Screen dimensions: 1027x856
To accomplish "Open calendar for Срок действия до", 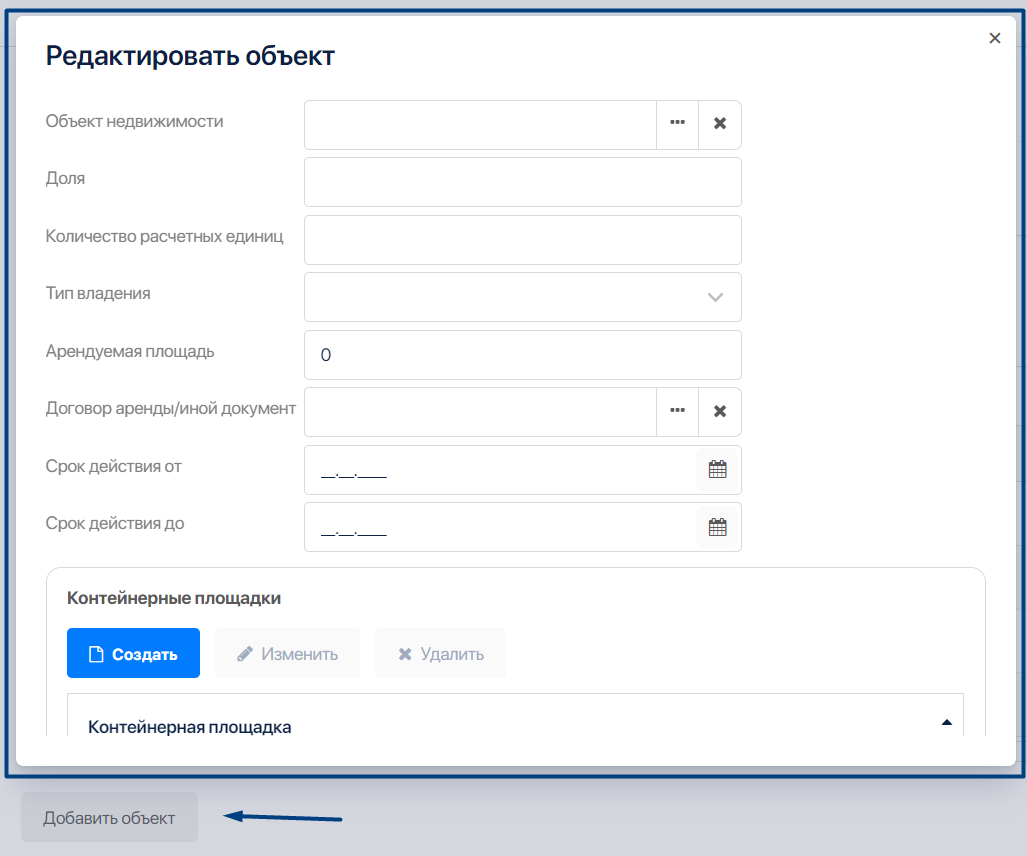I will pyautogui.click(x=717, y=527).
